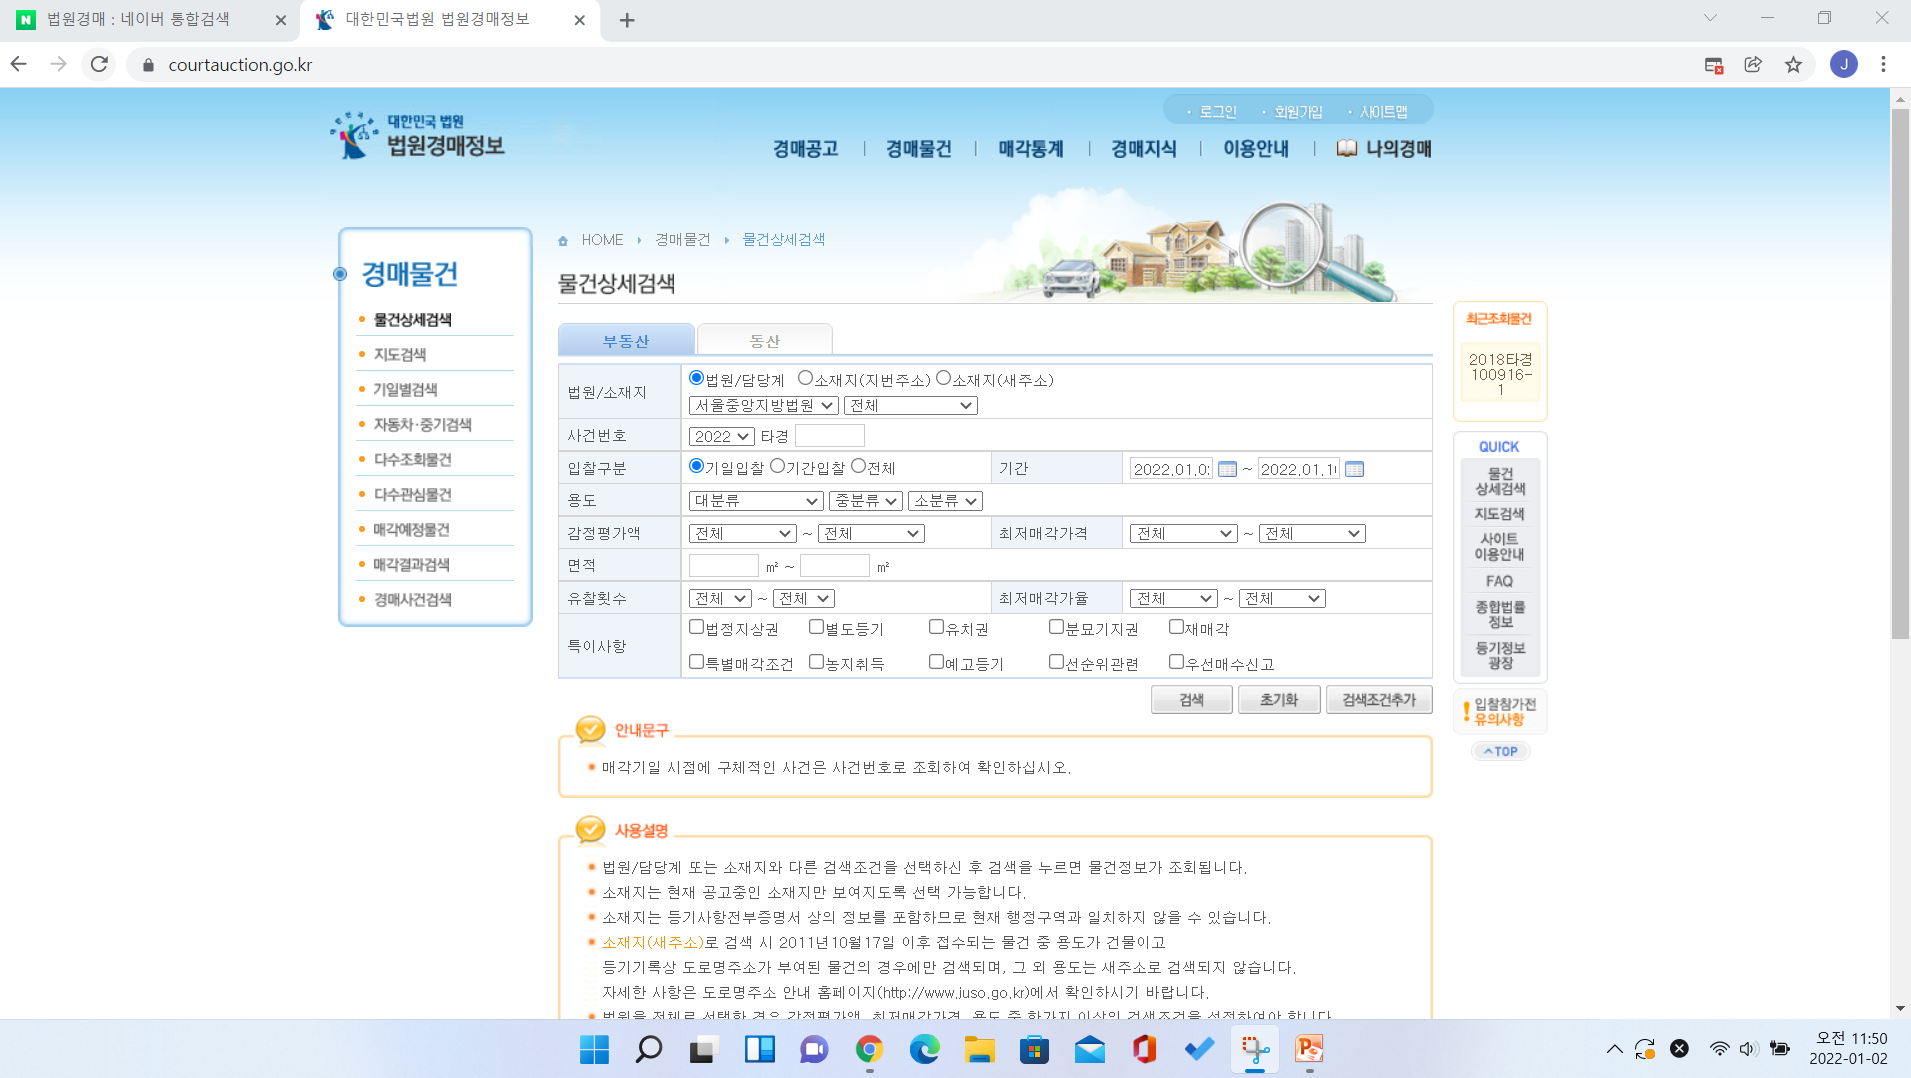Open taskbar search magnifier
Viewport: 1911px width, 1078px height.
[649, 1049]
